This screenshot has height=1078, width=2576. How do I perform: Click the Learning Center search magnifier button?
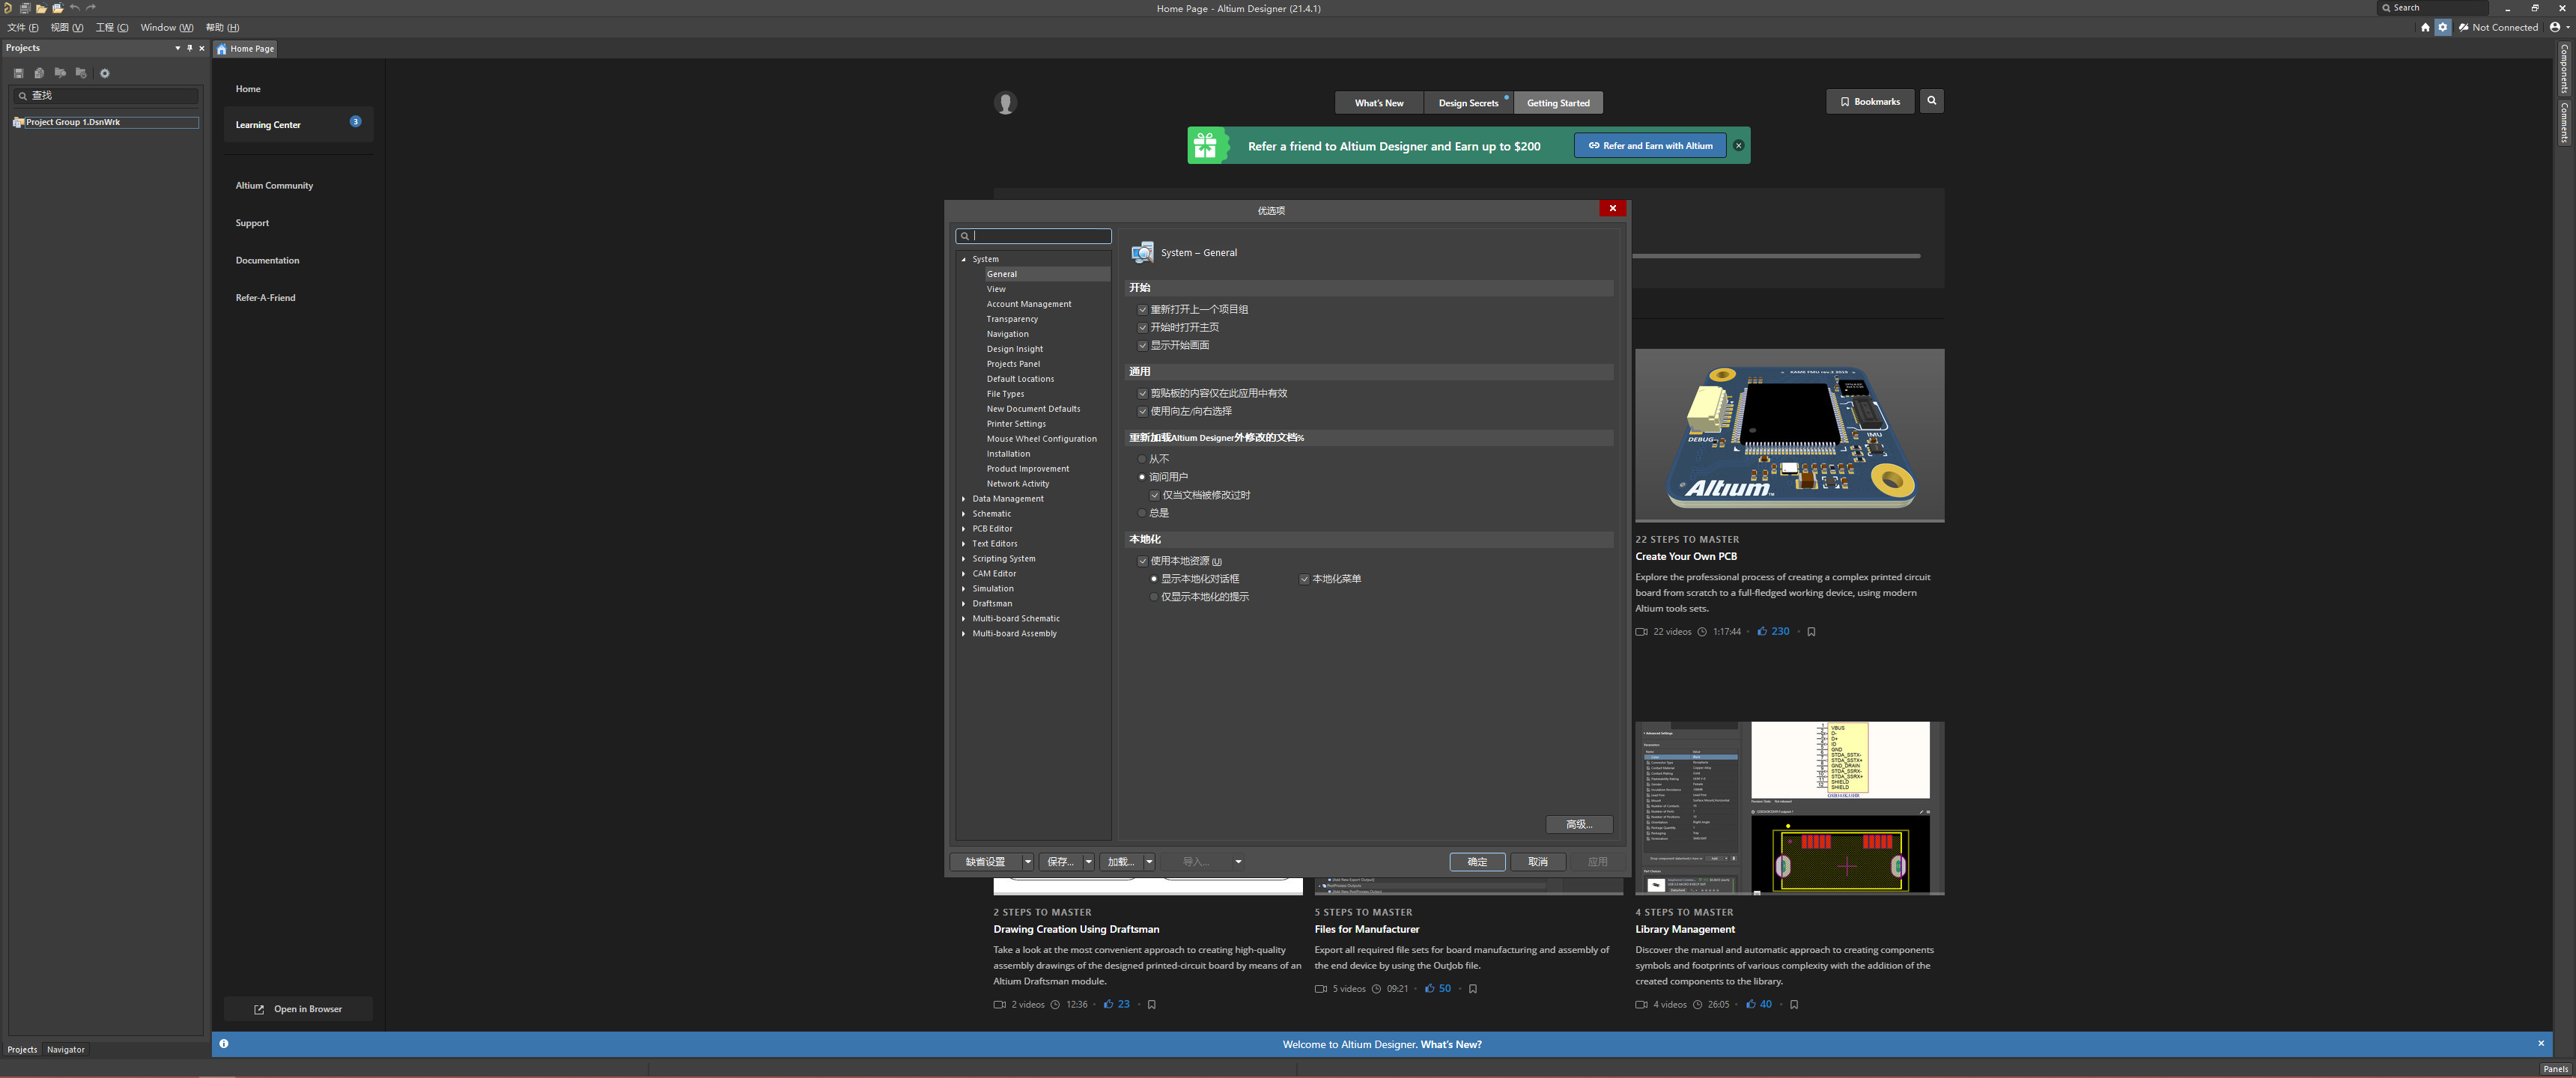coord(1932,101)
